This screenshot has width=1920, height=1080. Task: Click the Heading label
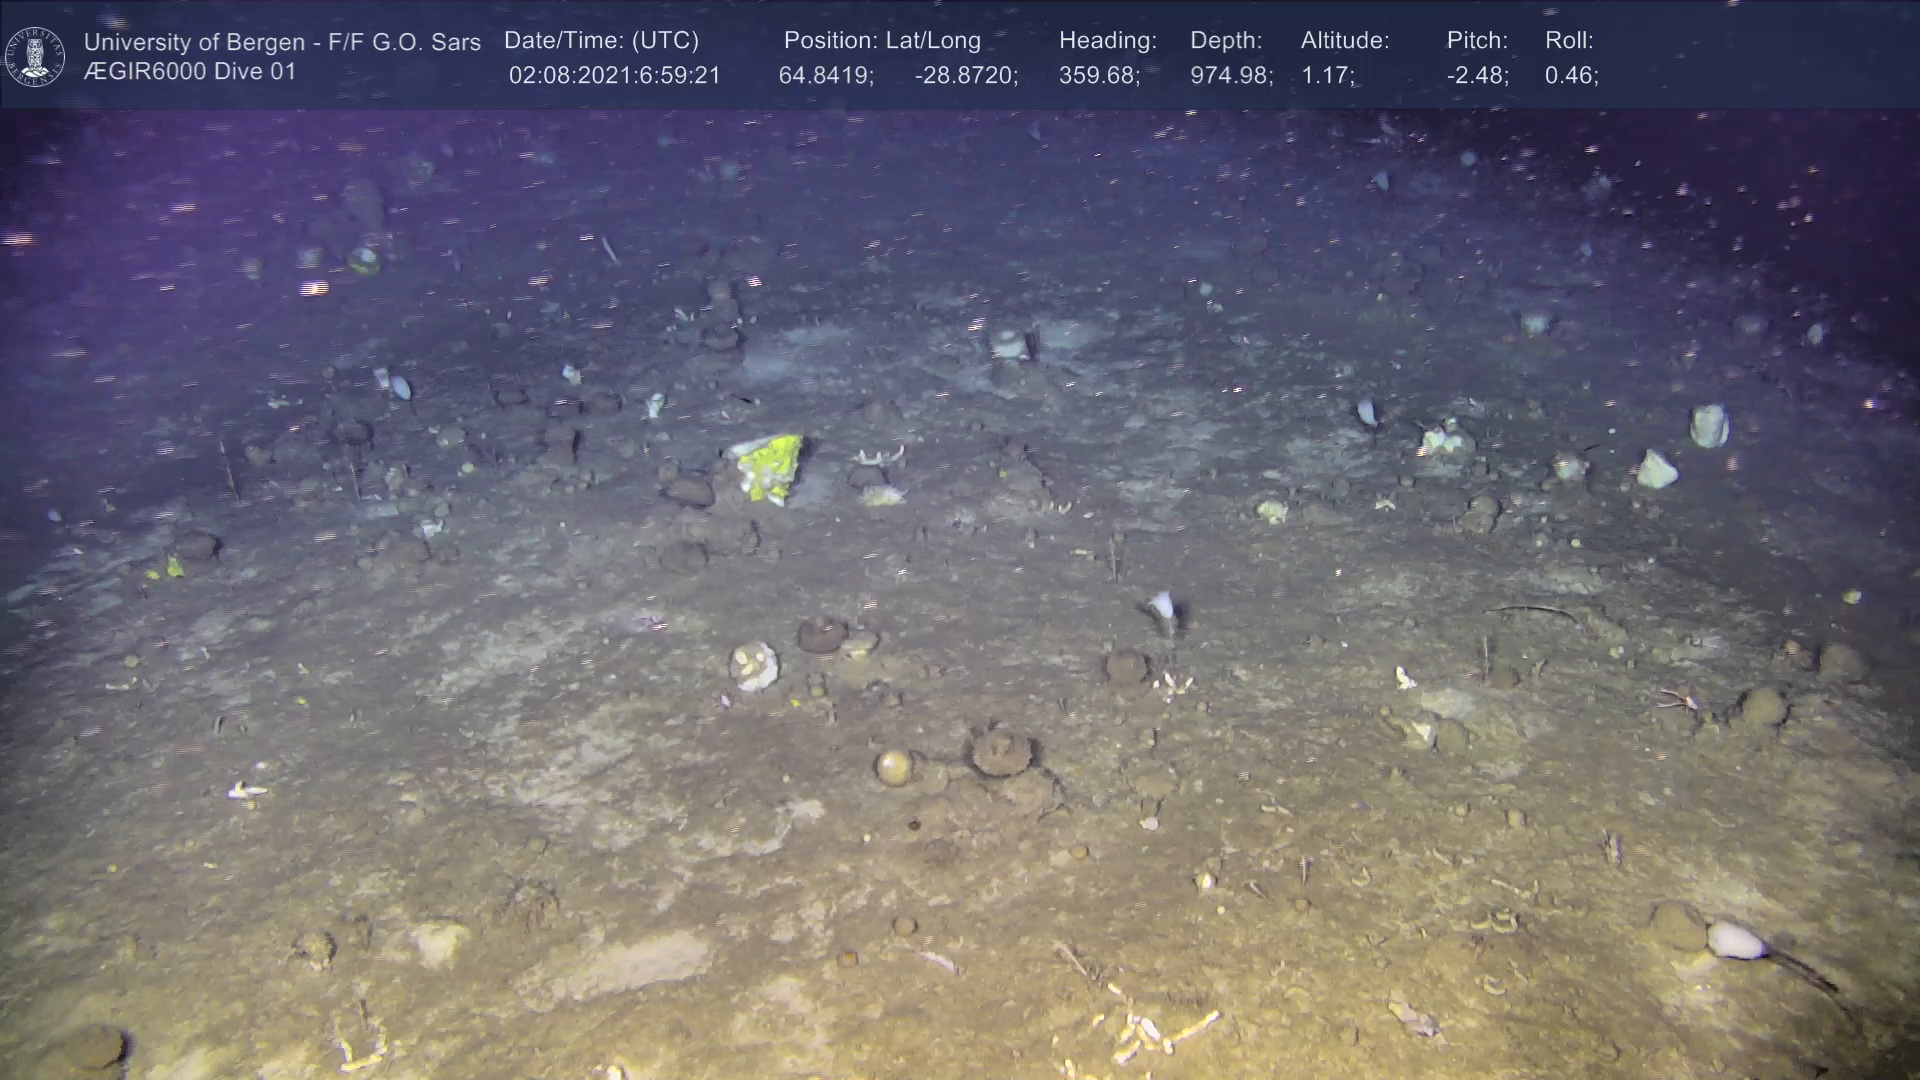(1107, 41)
